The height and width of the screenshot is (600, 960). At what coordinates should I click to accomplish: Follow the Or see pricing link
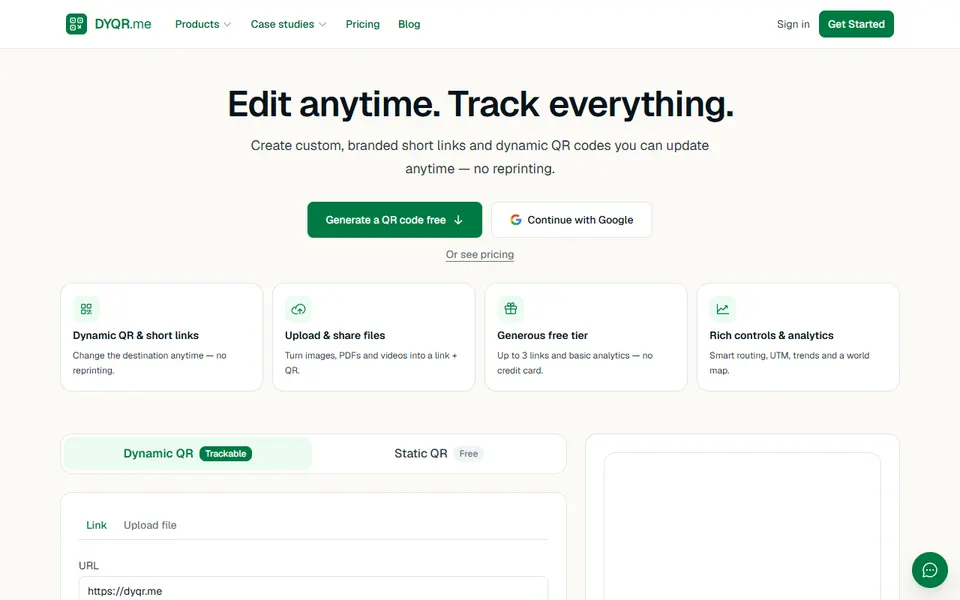click(479, 254)
